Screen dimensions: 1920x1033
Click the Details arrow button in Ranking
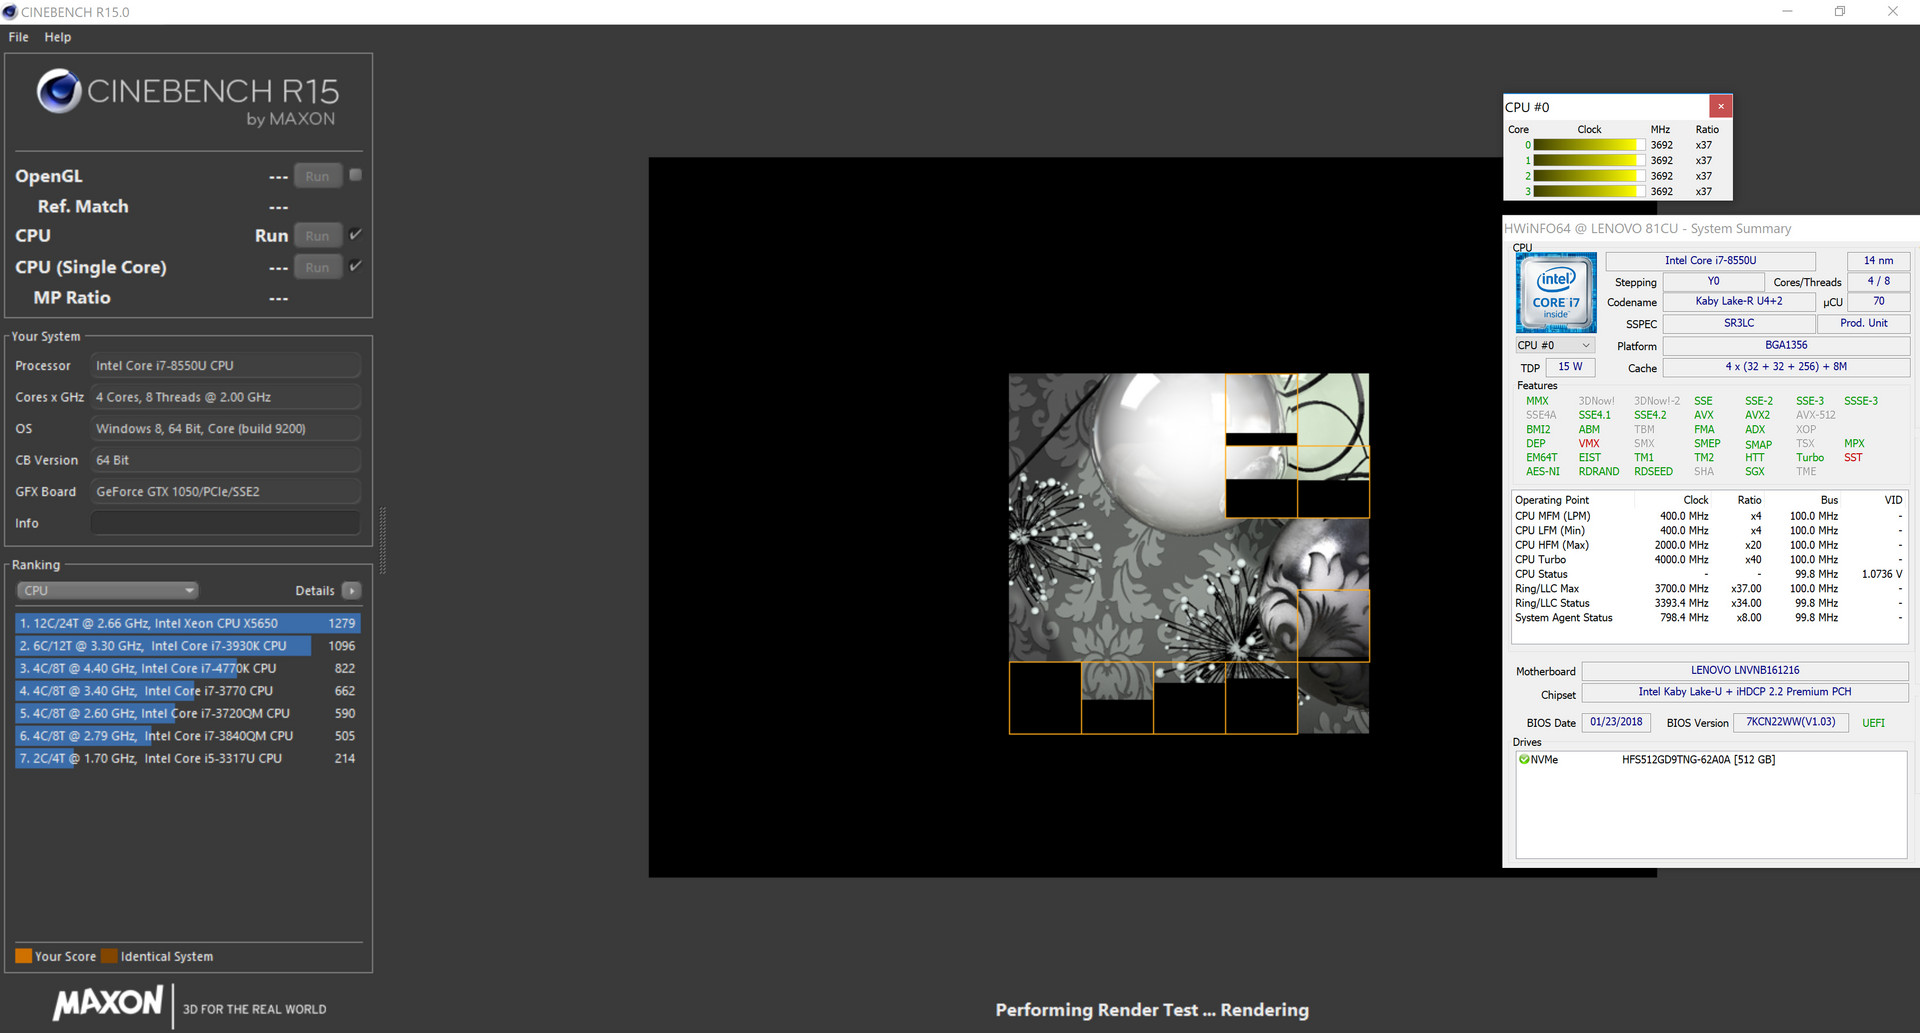[x=351, y=591]
